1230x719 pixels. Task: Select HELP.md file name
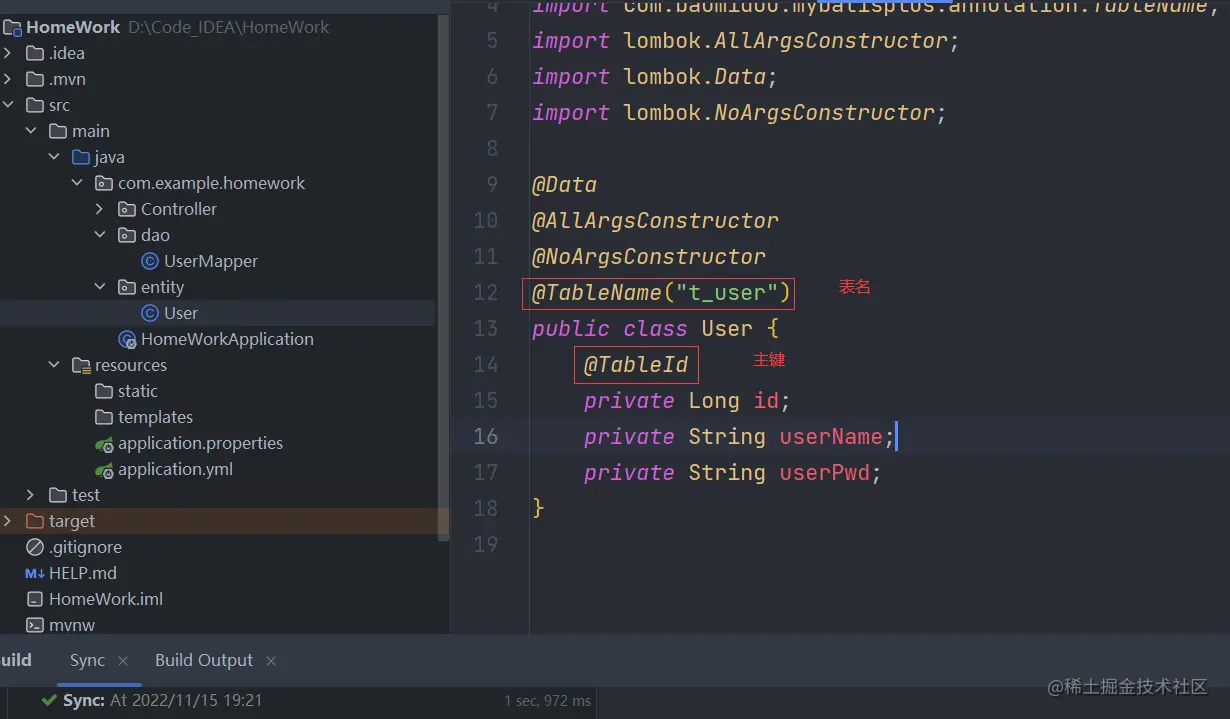[83, 573]
